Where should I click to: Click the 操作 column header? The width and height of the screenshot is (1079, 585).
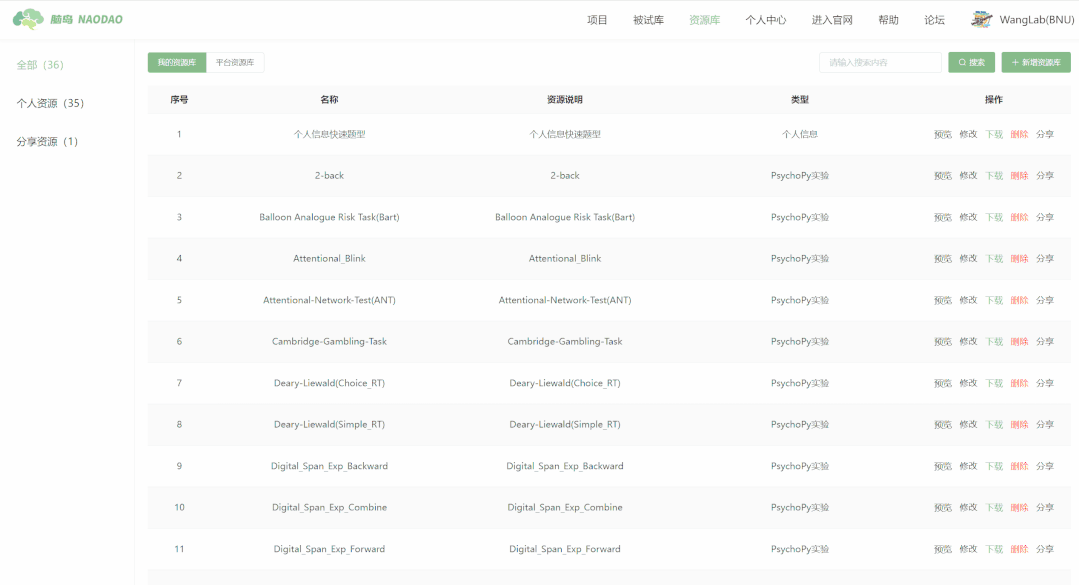pyautogui.click(x=994, y=100)
